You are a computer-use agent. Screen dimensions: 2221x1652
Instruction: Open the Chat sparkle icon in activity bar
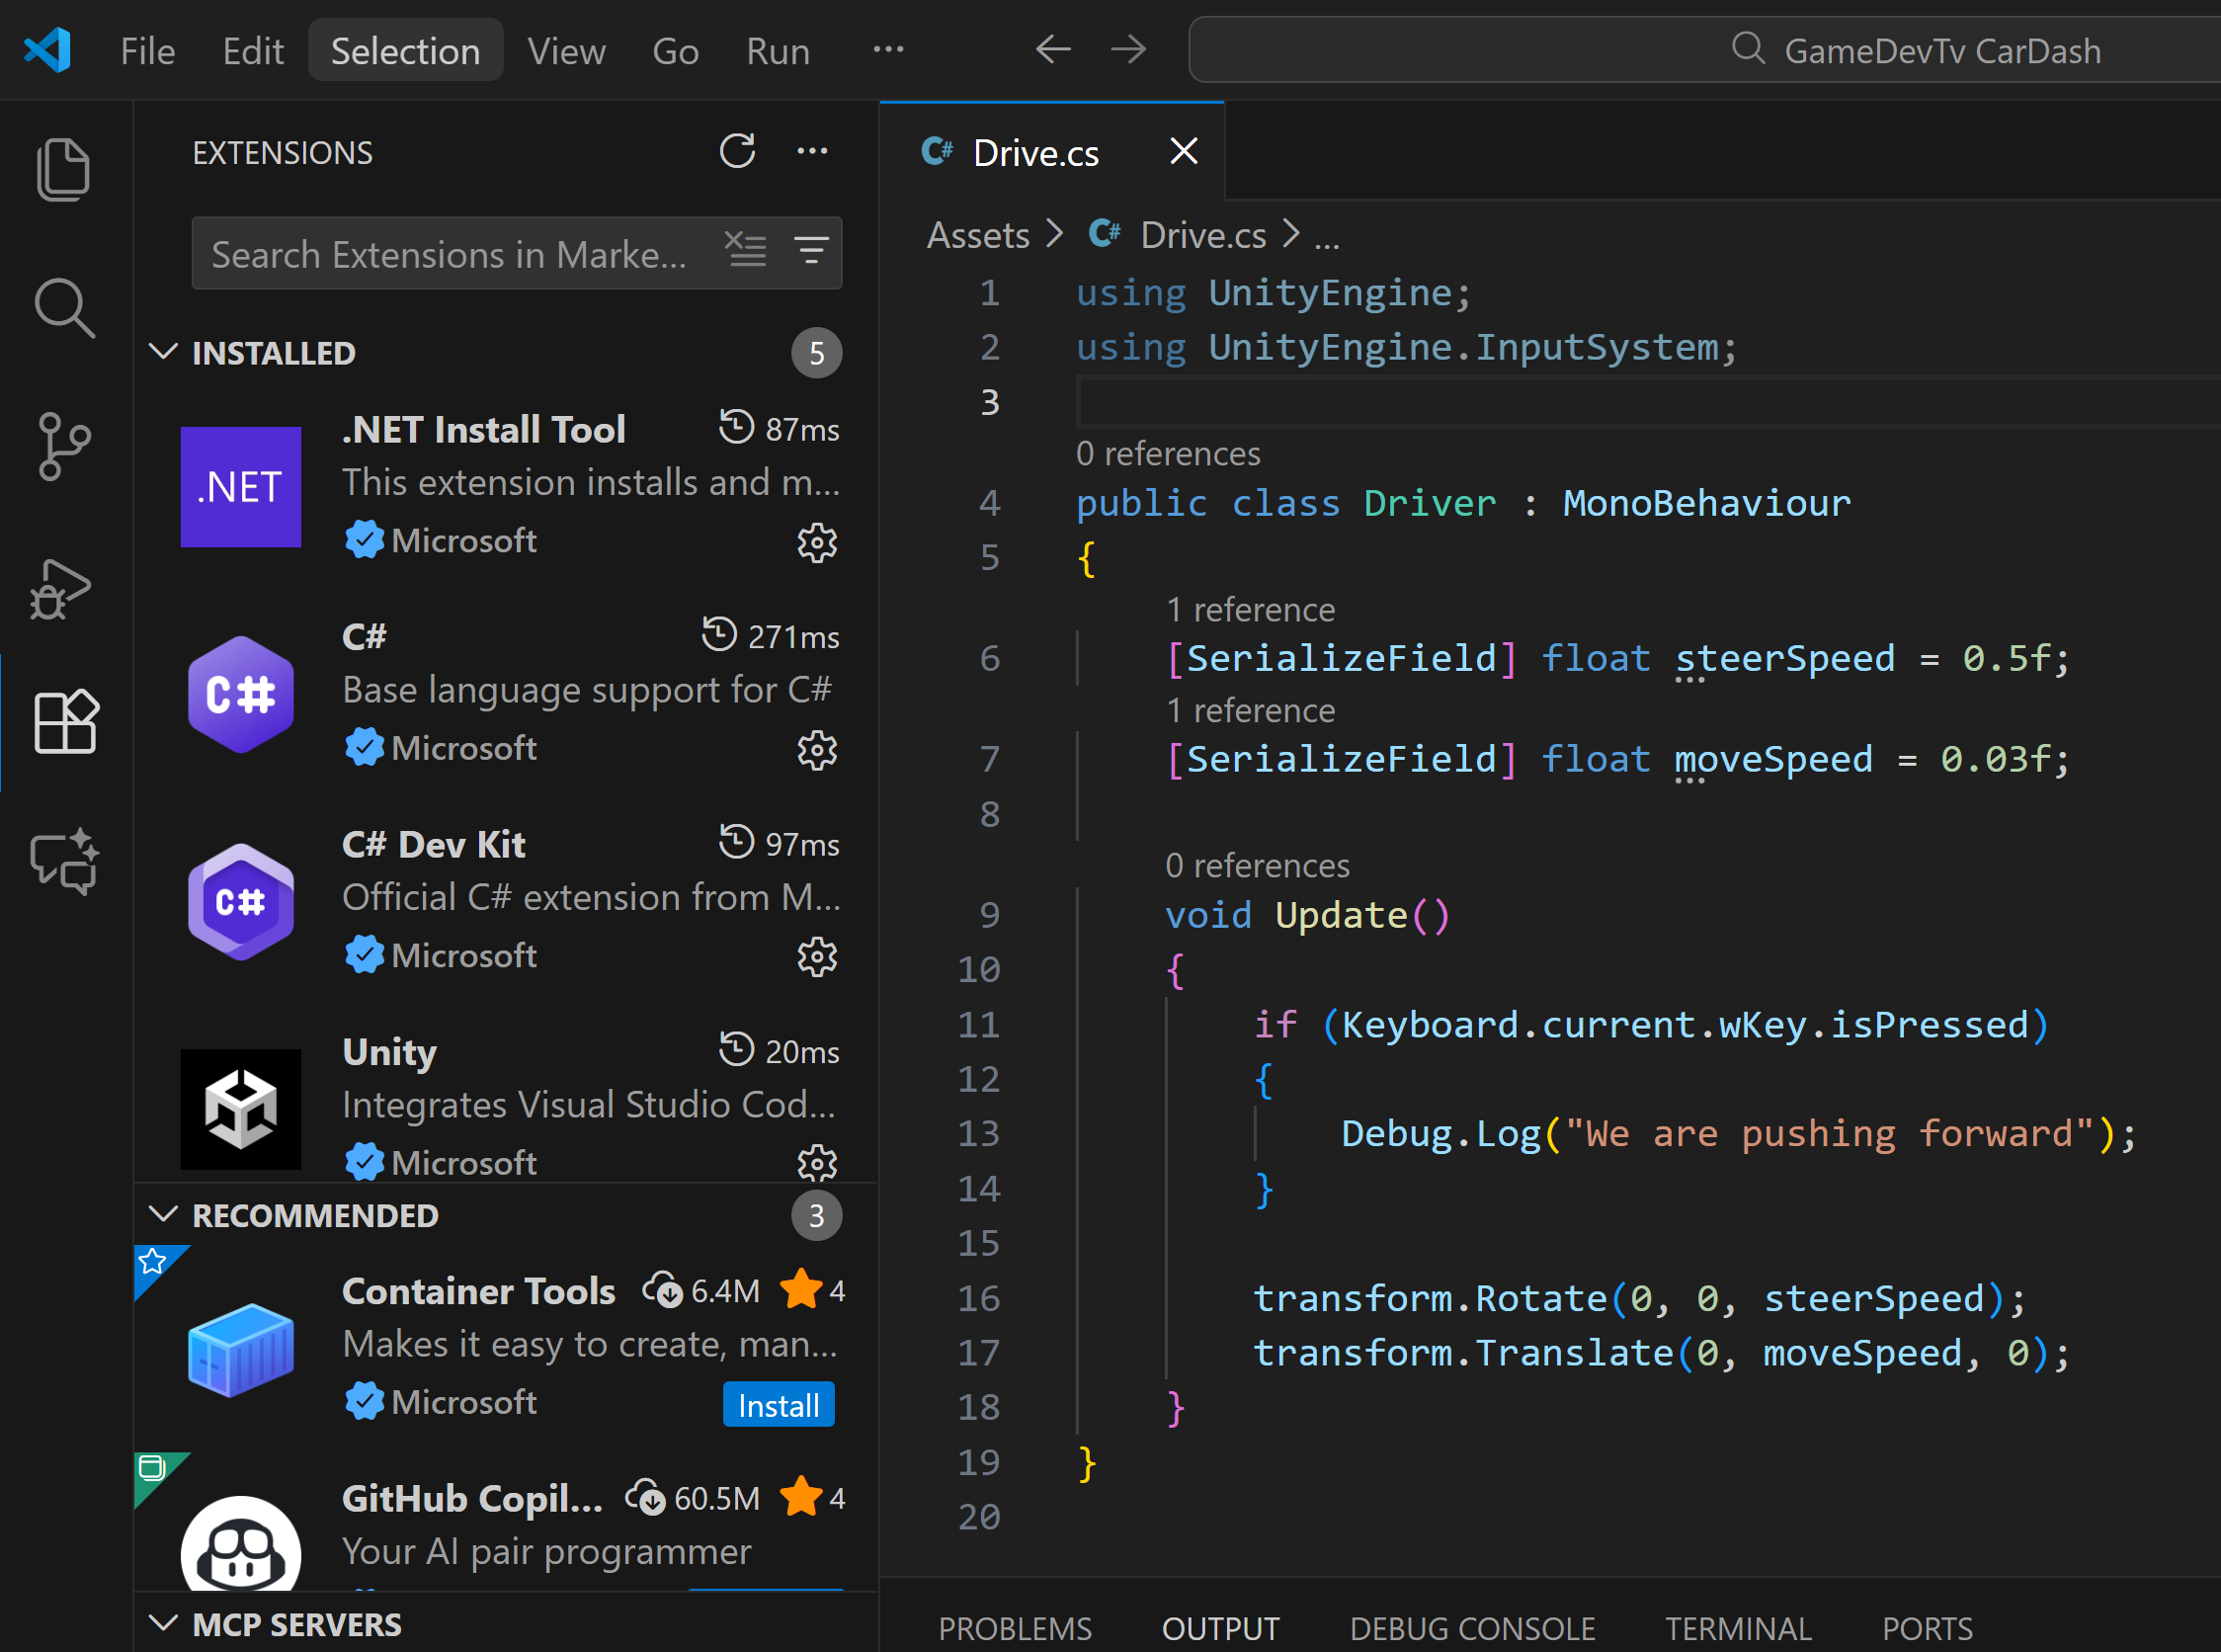click(64, 861)
